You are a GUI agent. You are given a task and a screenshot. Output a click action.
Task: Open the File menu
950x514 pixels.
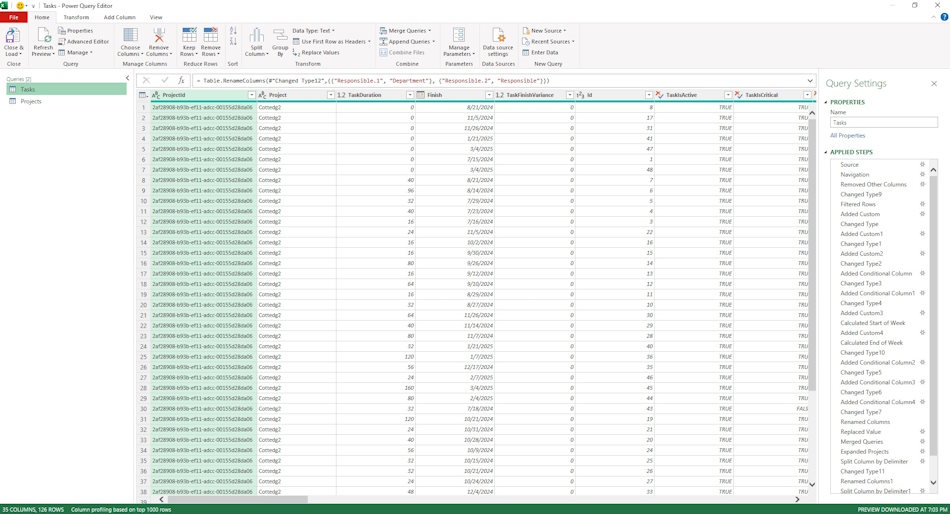13,17
